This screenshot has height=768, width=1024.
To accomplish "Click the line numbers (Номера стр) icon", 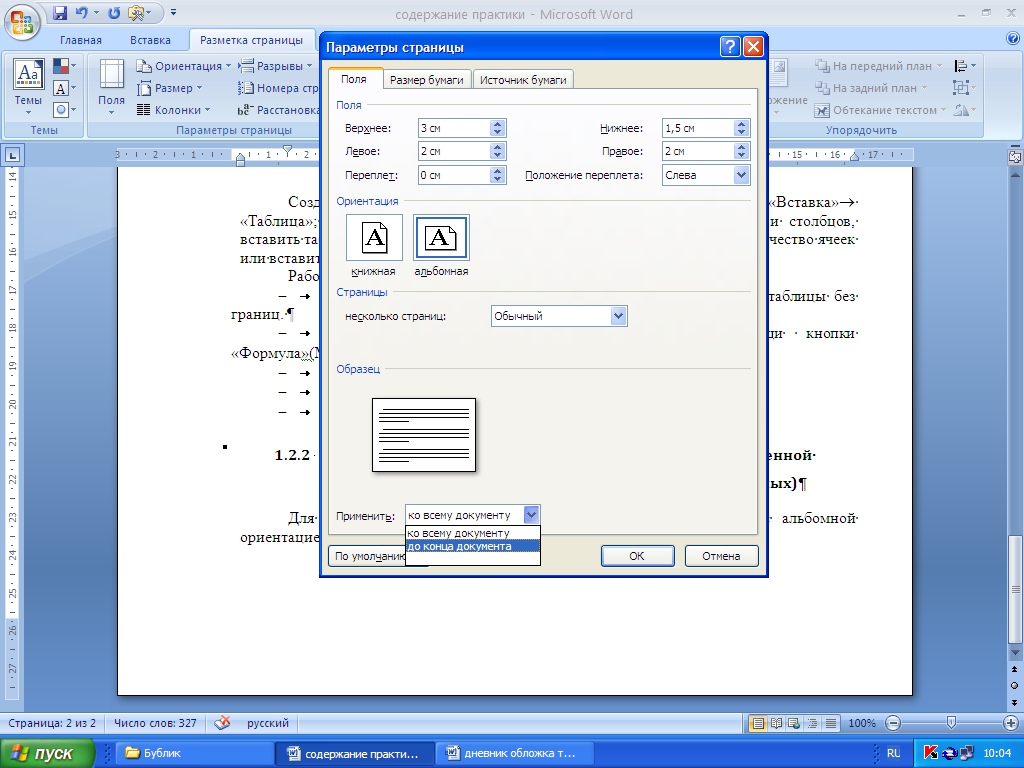I will click(x=246, y=88).
